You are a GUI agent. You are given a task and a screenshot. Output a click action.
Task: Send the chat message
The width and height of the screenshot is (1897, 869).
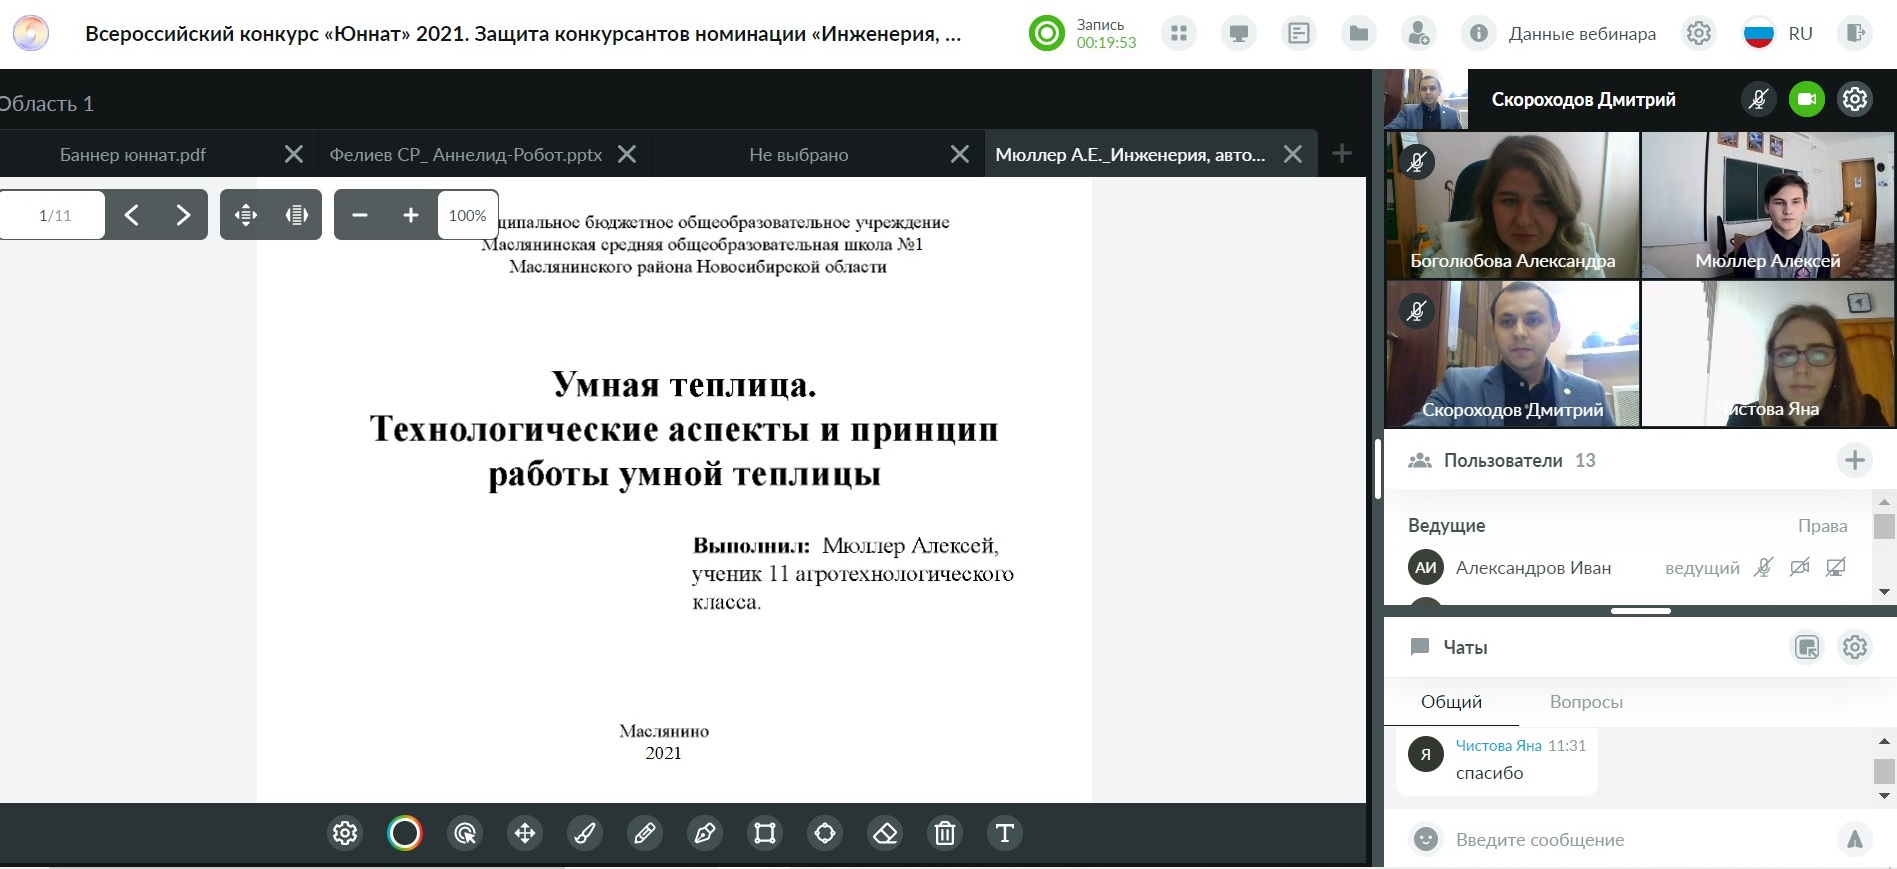(x=1855, y=839)
